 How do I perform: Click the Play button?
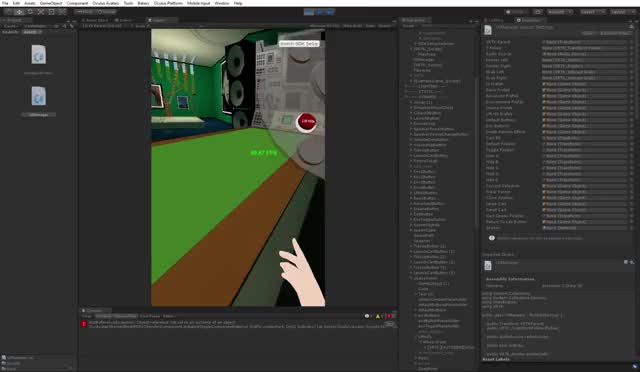(309, 12)
